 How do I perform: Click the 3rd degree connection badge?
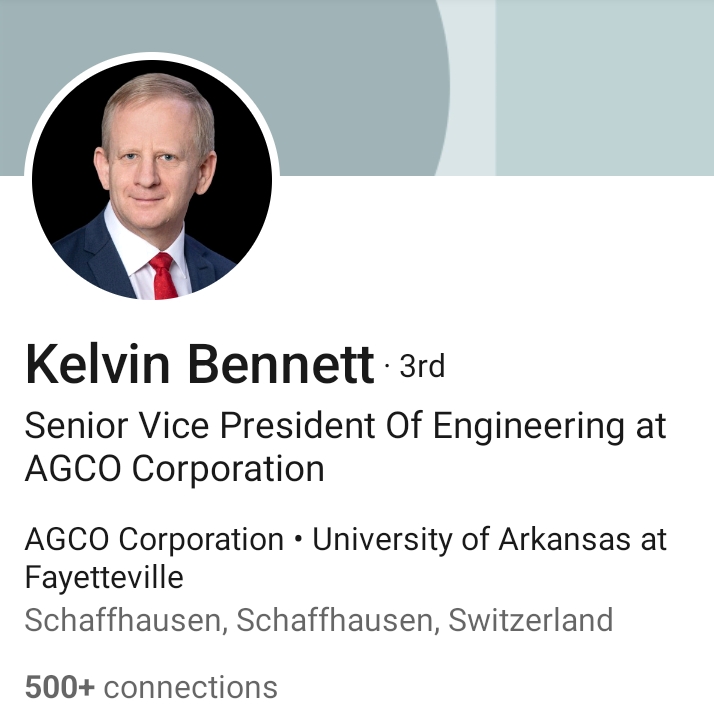421,367
